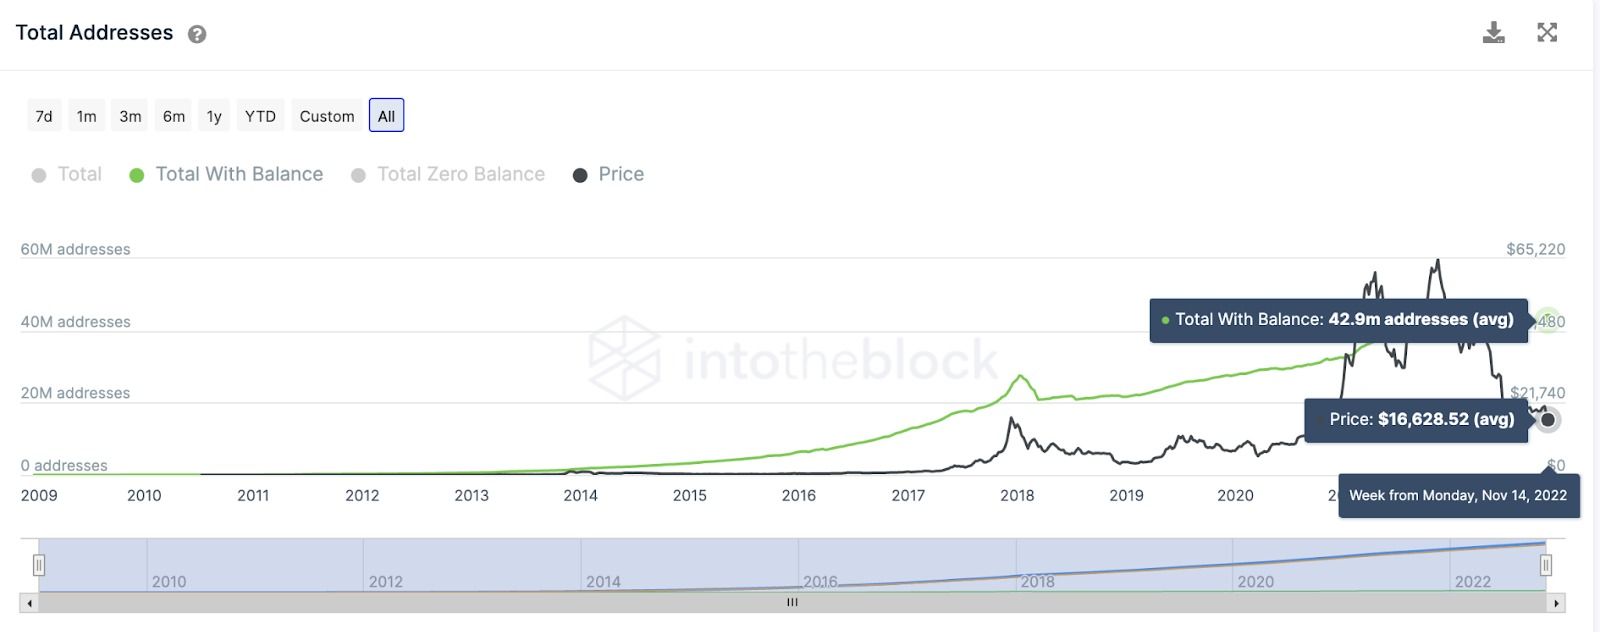Hide the Total With Balance series

227,174
